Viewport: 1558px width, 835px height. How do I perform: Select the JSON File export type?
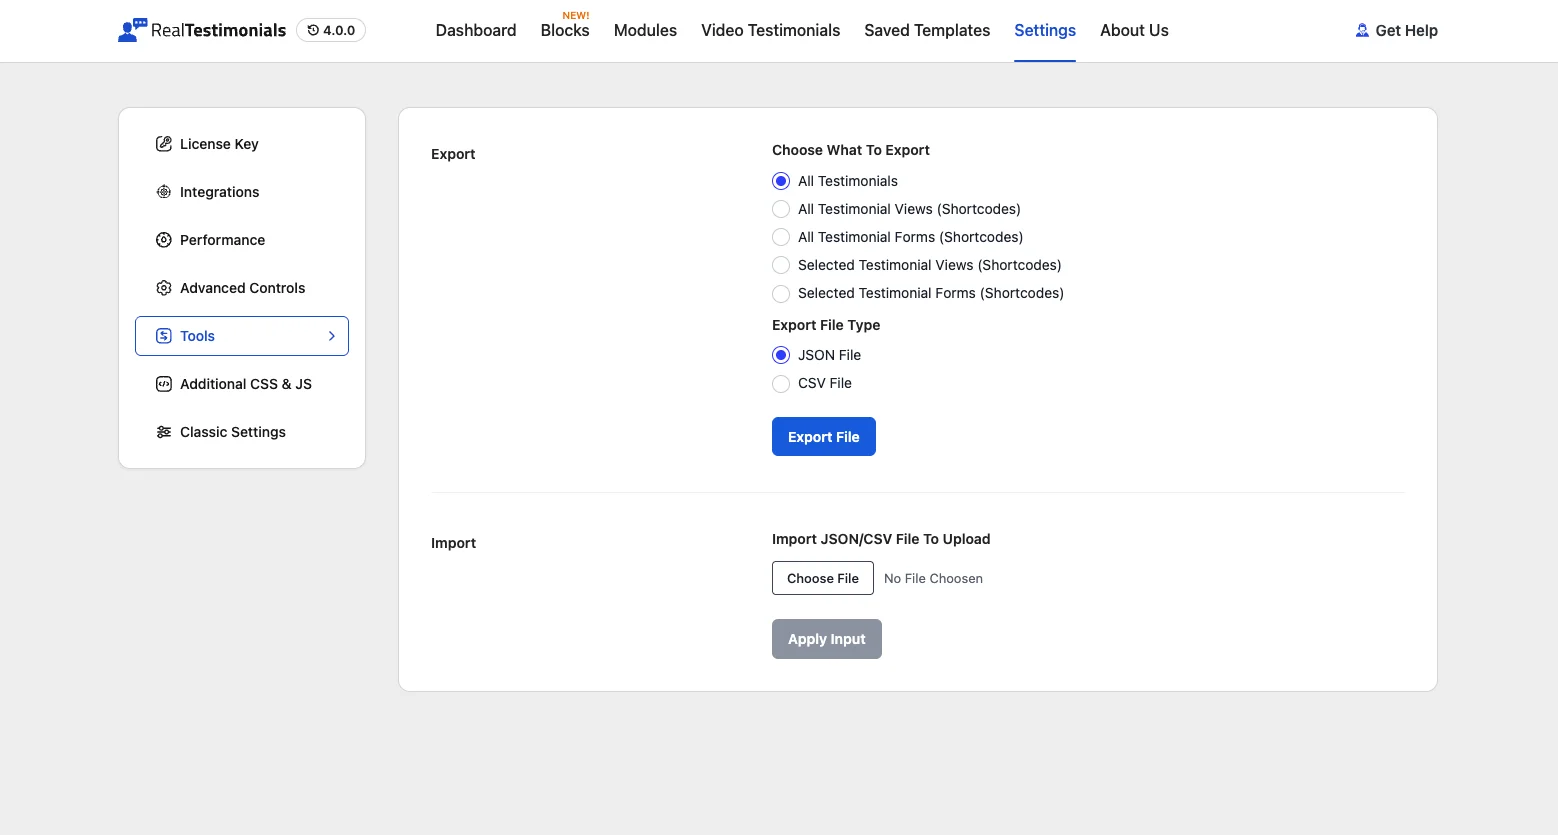point(781,355)
